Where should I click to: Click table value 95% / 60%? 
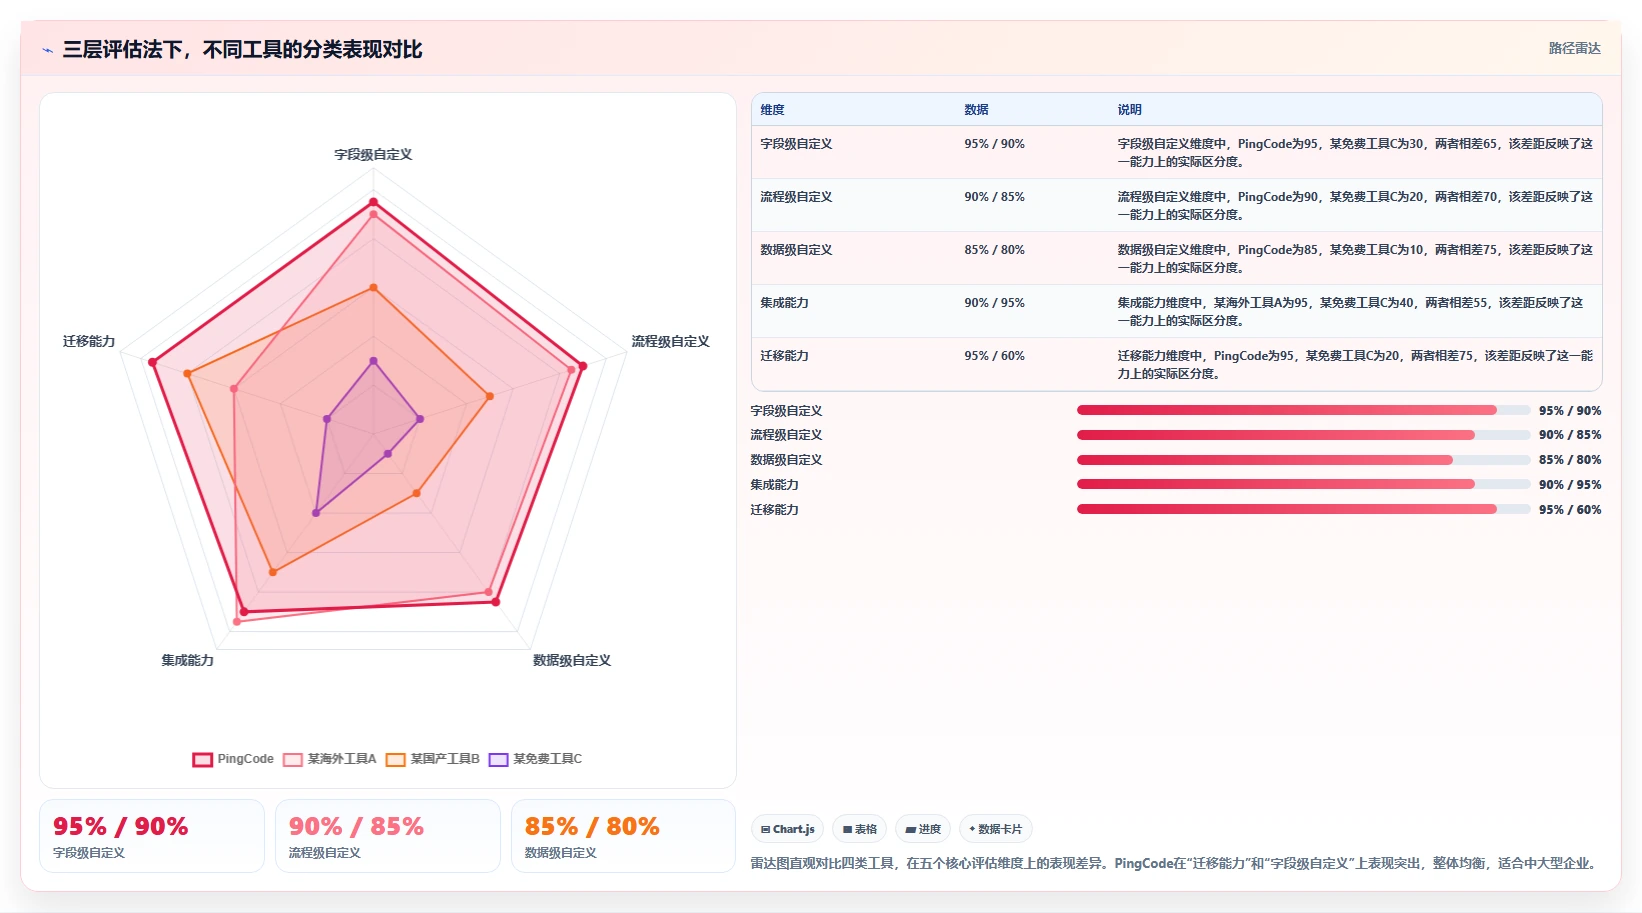tap(994, 356)
